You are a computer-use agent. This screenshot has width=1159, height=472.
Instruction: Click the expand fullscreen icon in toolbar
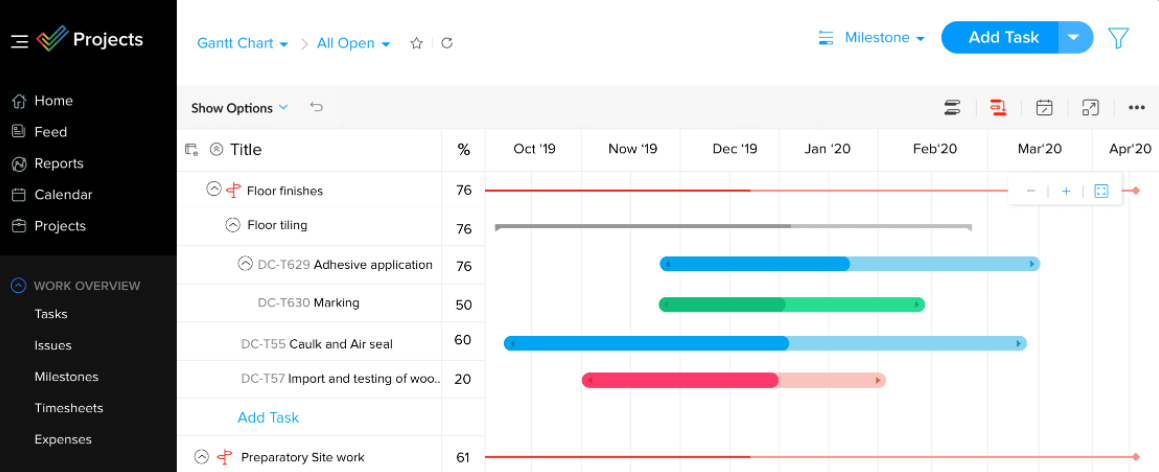click(1090, 107)
